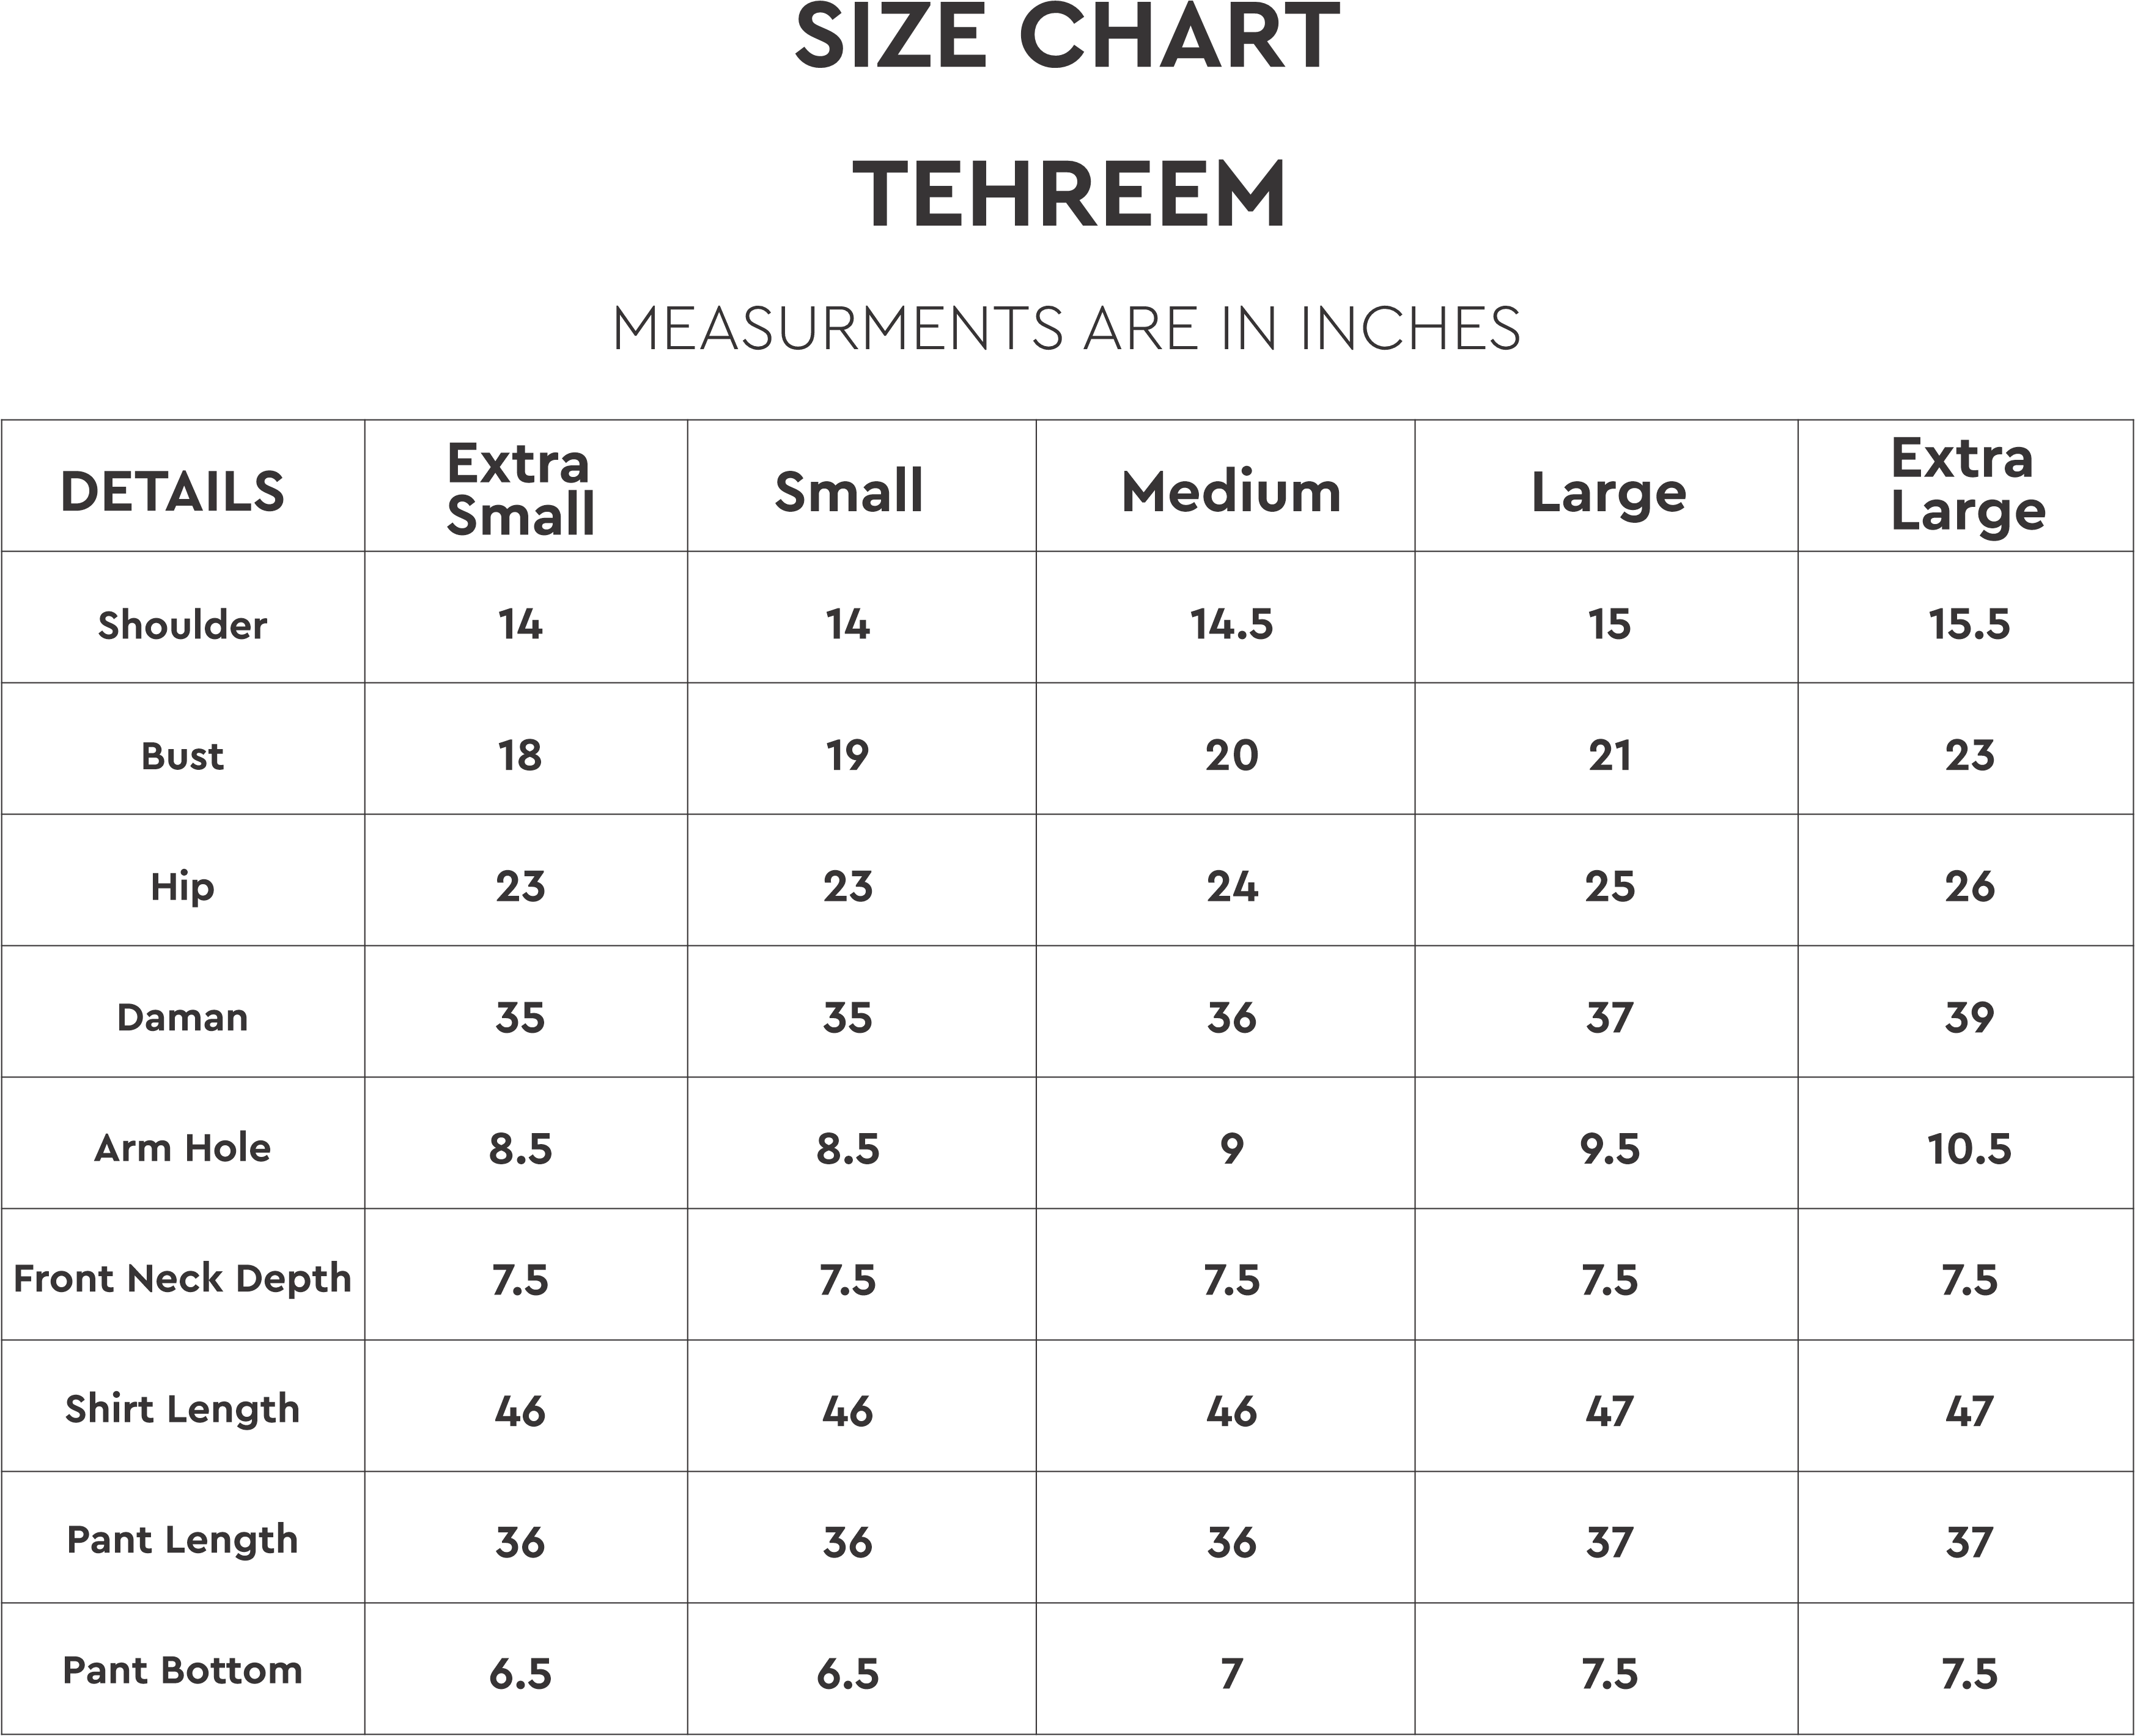Screen dimensions: 2135x1736
Task: Click the Extra Large daman value 39
Action: pyautogui.click(x=1968, y=1018)
